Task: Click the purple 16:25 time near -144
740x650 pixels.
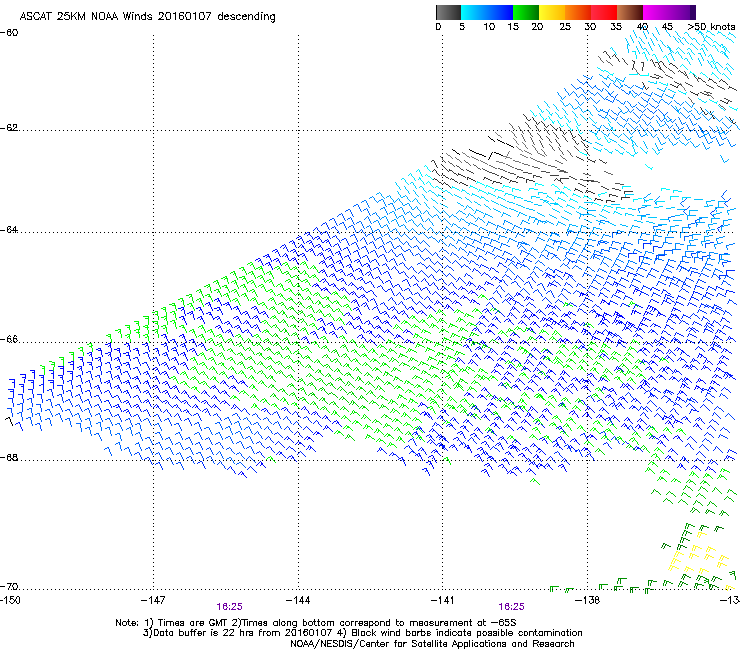Action: click(229, 607)
